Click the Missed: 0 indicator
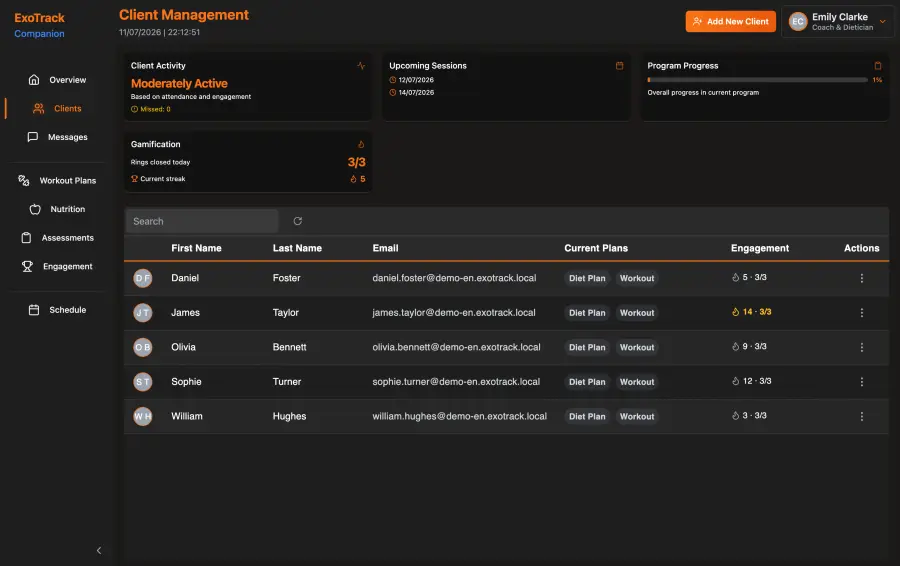Image resolution: width=900 pixels, height=566 pixels. pyautogui.click(x=151, y=109)
